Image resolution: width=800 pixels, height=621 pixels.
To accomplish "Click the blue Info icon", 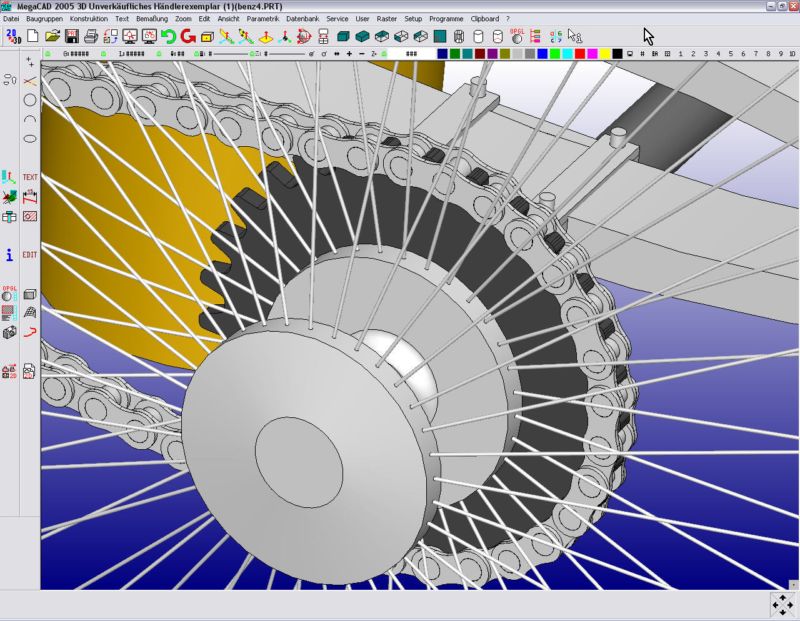I will (x=10, y=255).
